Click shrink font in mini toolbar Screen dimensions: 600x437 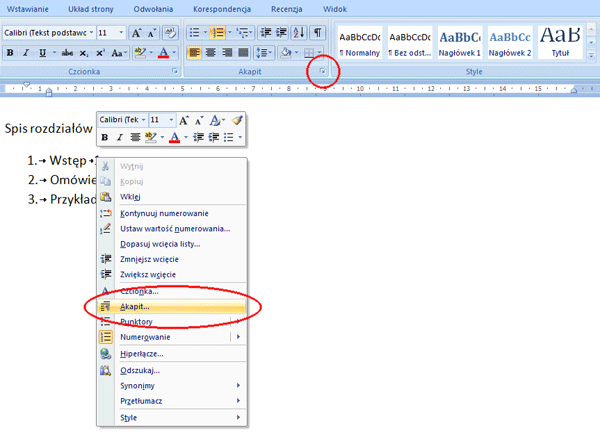click(199, 121)
